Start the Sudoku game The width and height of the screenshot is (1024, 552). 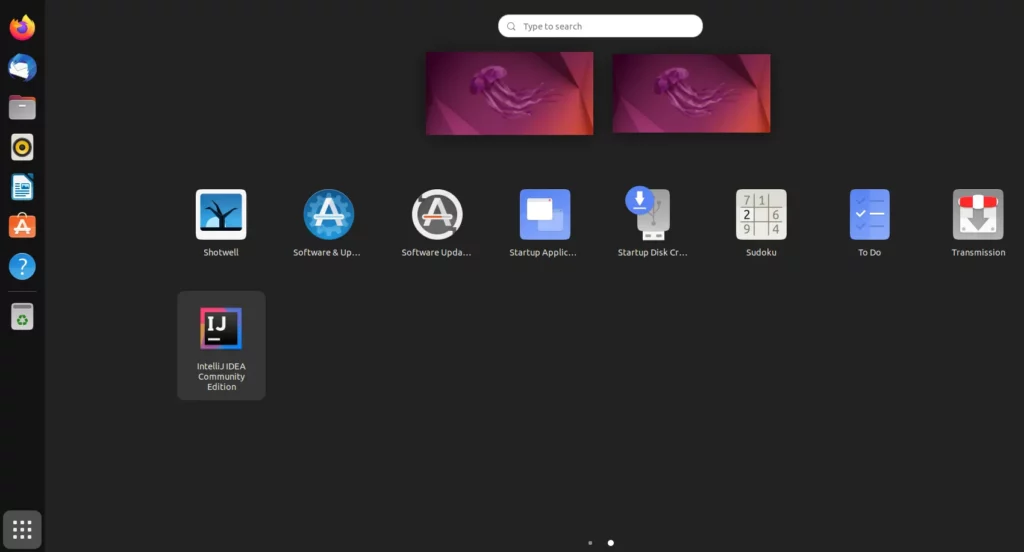point(761,214)
